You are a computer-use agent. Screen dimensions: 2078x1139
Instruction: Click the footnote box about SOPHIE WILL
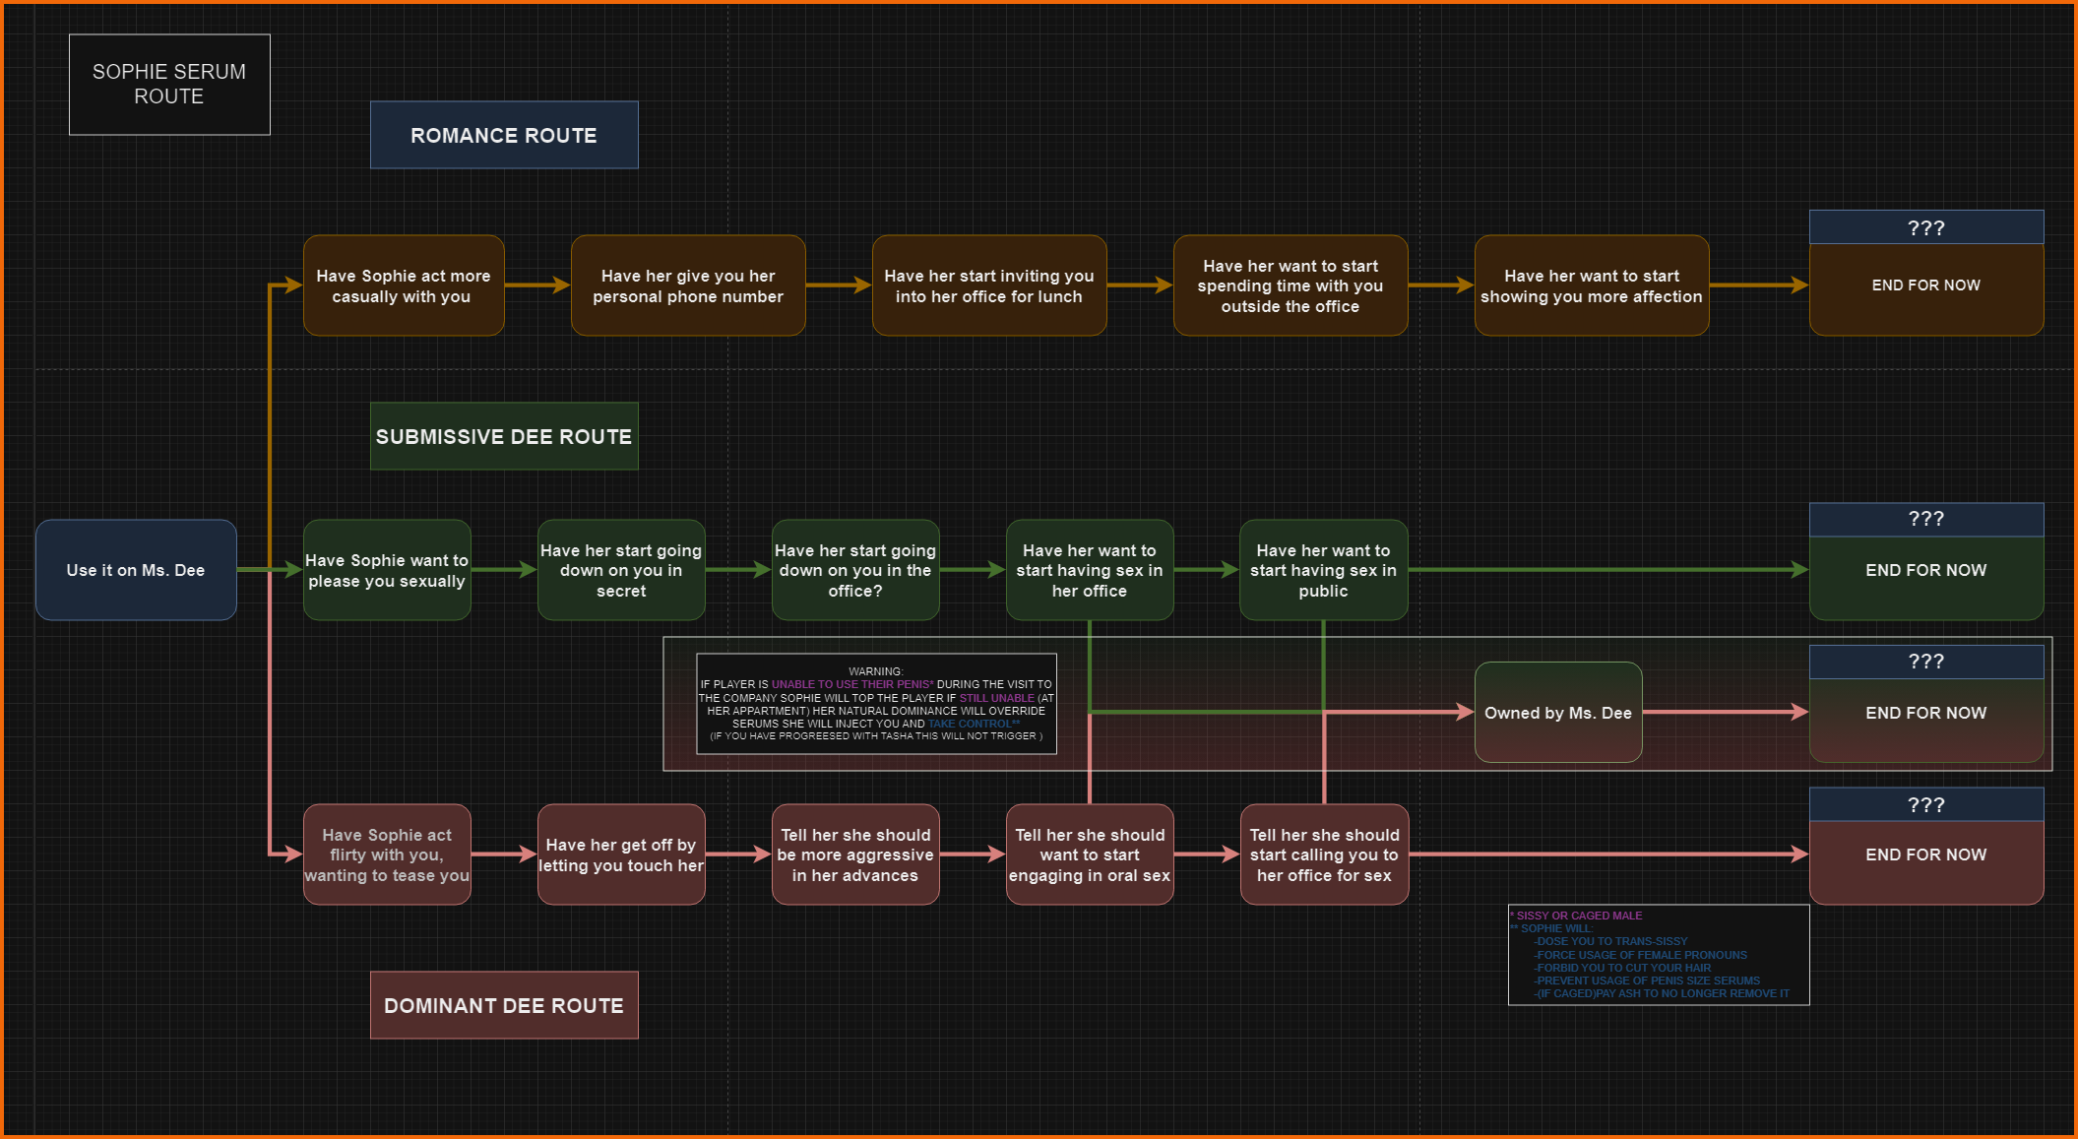tap(1657, 955)
